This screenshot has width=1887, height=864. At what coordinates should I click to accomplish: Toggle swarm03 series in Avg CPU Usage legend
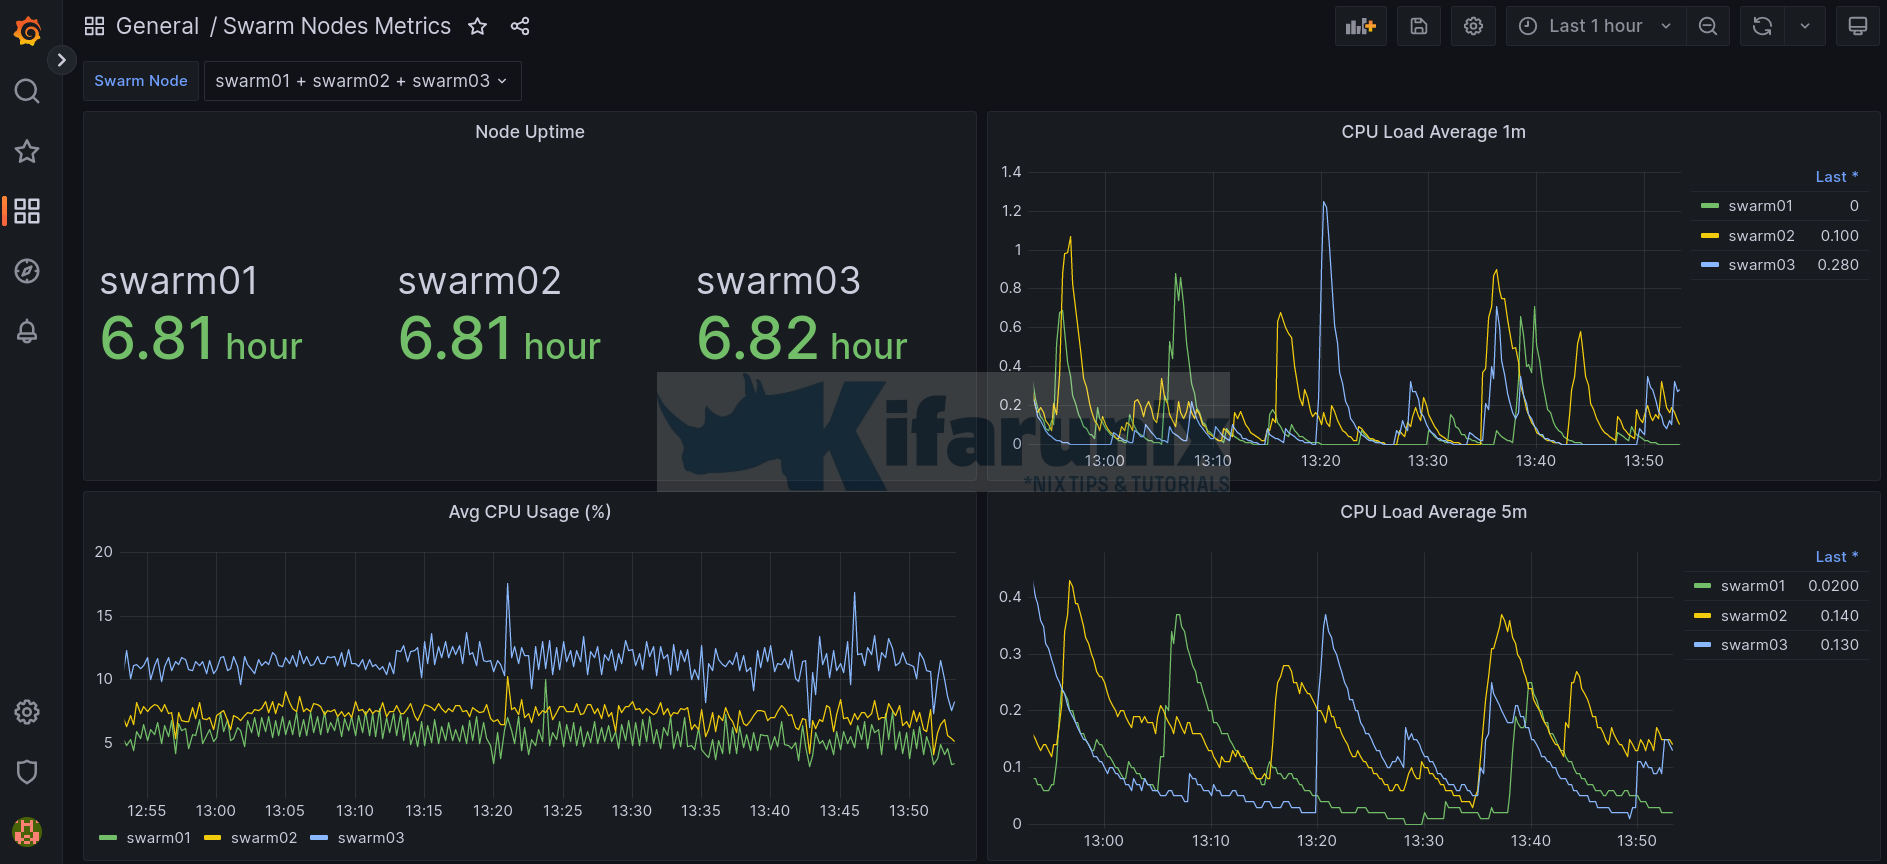click(x=370, y=838)
